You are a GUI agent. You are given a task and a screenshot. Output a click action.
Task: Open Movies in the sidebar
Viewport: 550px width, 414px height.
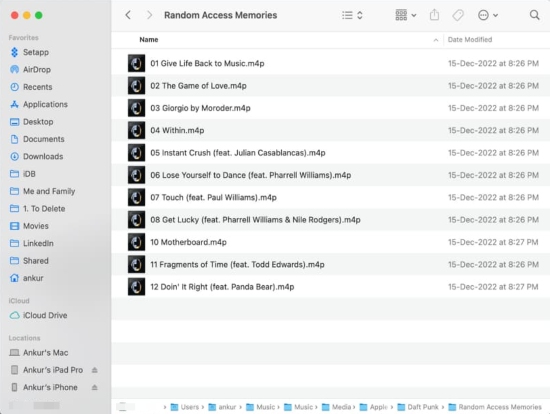point(29,226)
